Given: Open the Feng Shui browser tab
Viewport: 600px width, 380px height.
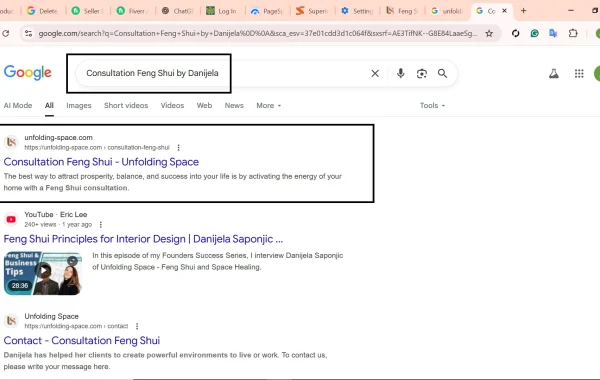Looking at the screenshot, I should pyautogui.click(x=402, y=11).
